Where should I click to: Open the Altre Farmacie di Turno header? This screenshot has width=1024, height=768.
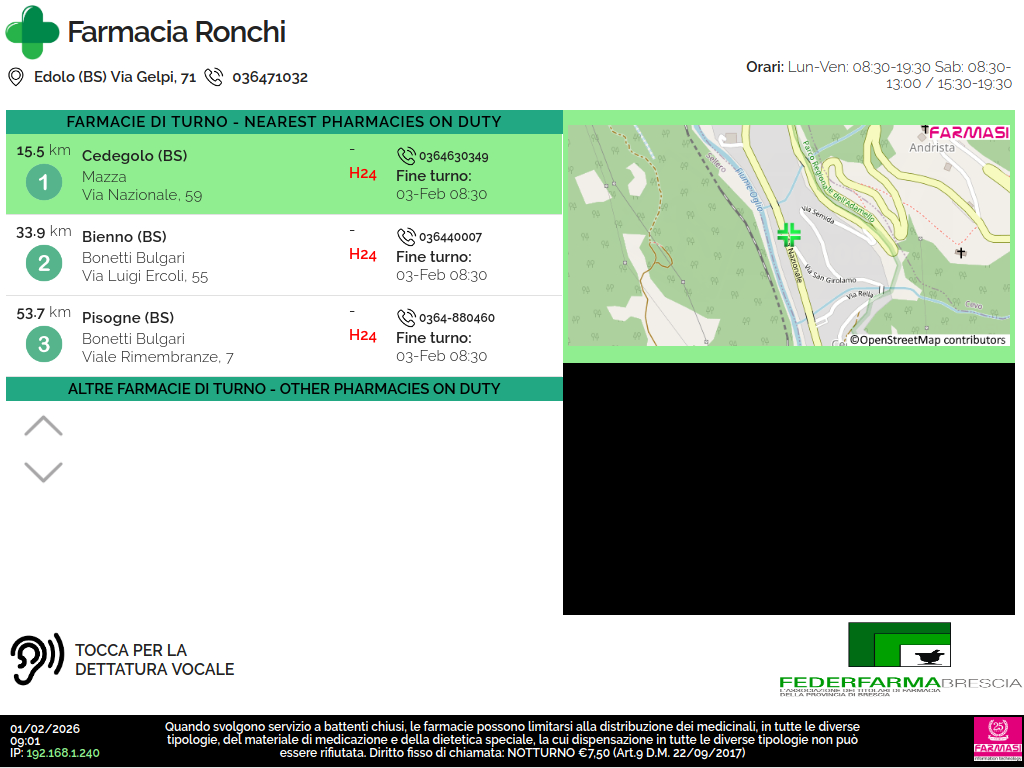click(x=284, y=389)
